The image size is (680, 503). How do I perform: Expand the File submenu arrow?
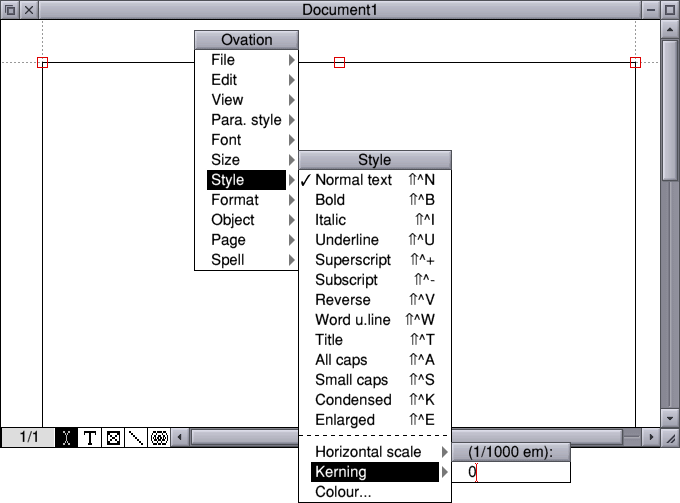click(292, 60)
